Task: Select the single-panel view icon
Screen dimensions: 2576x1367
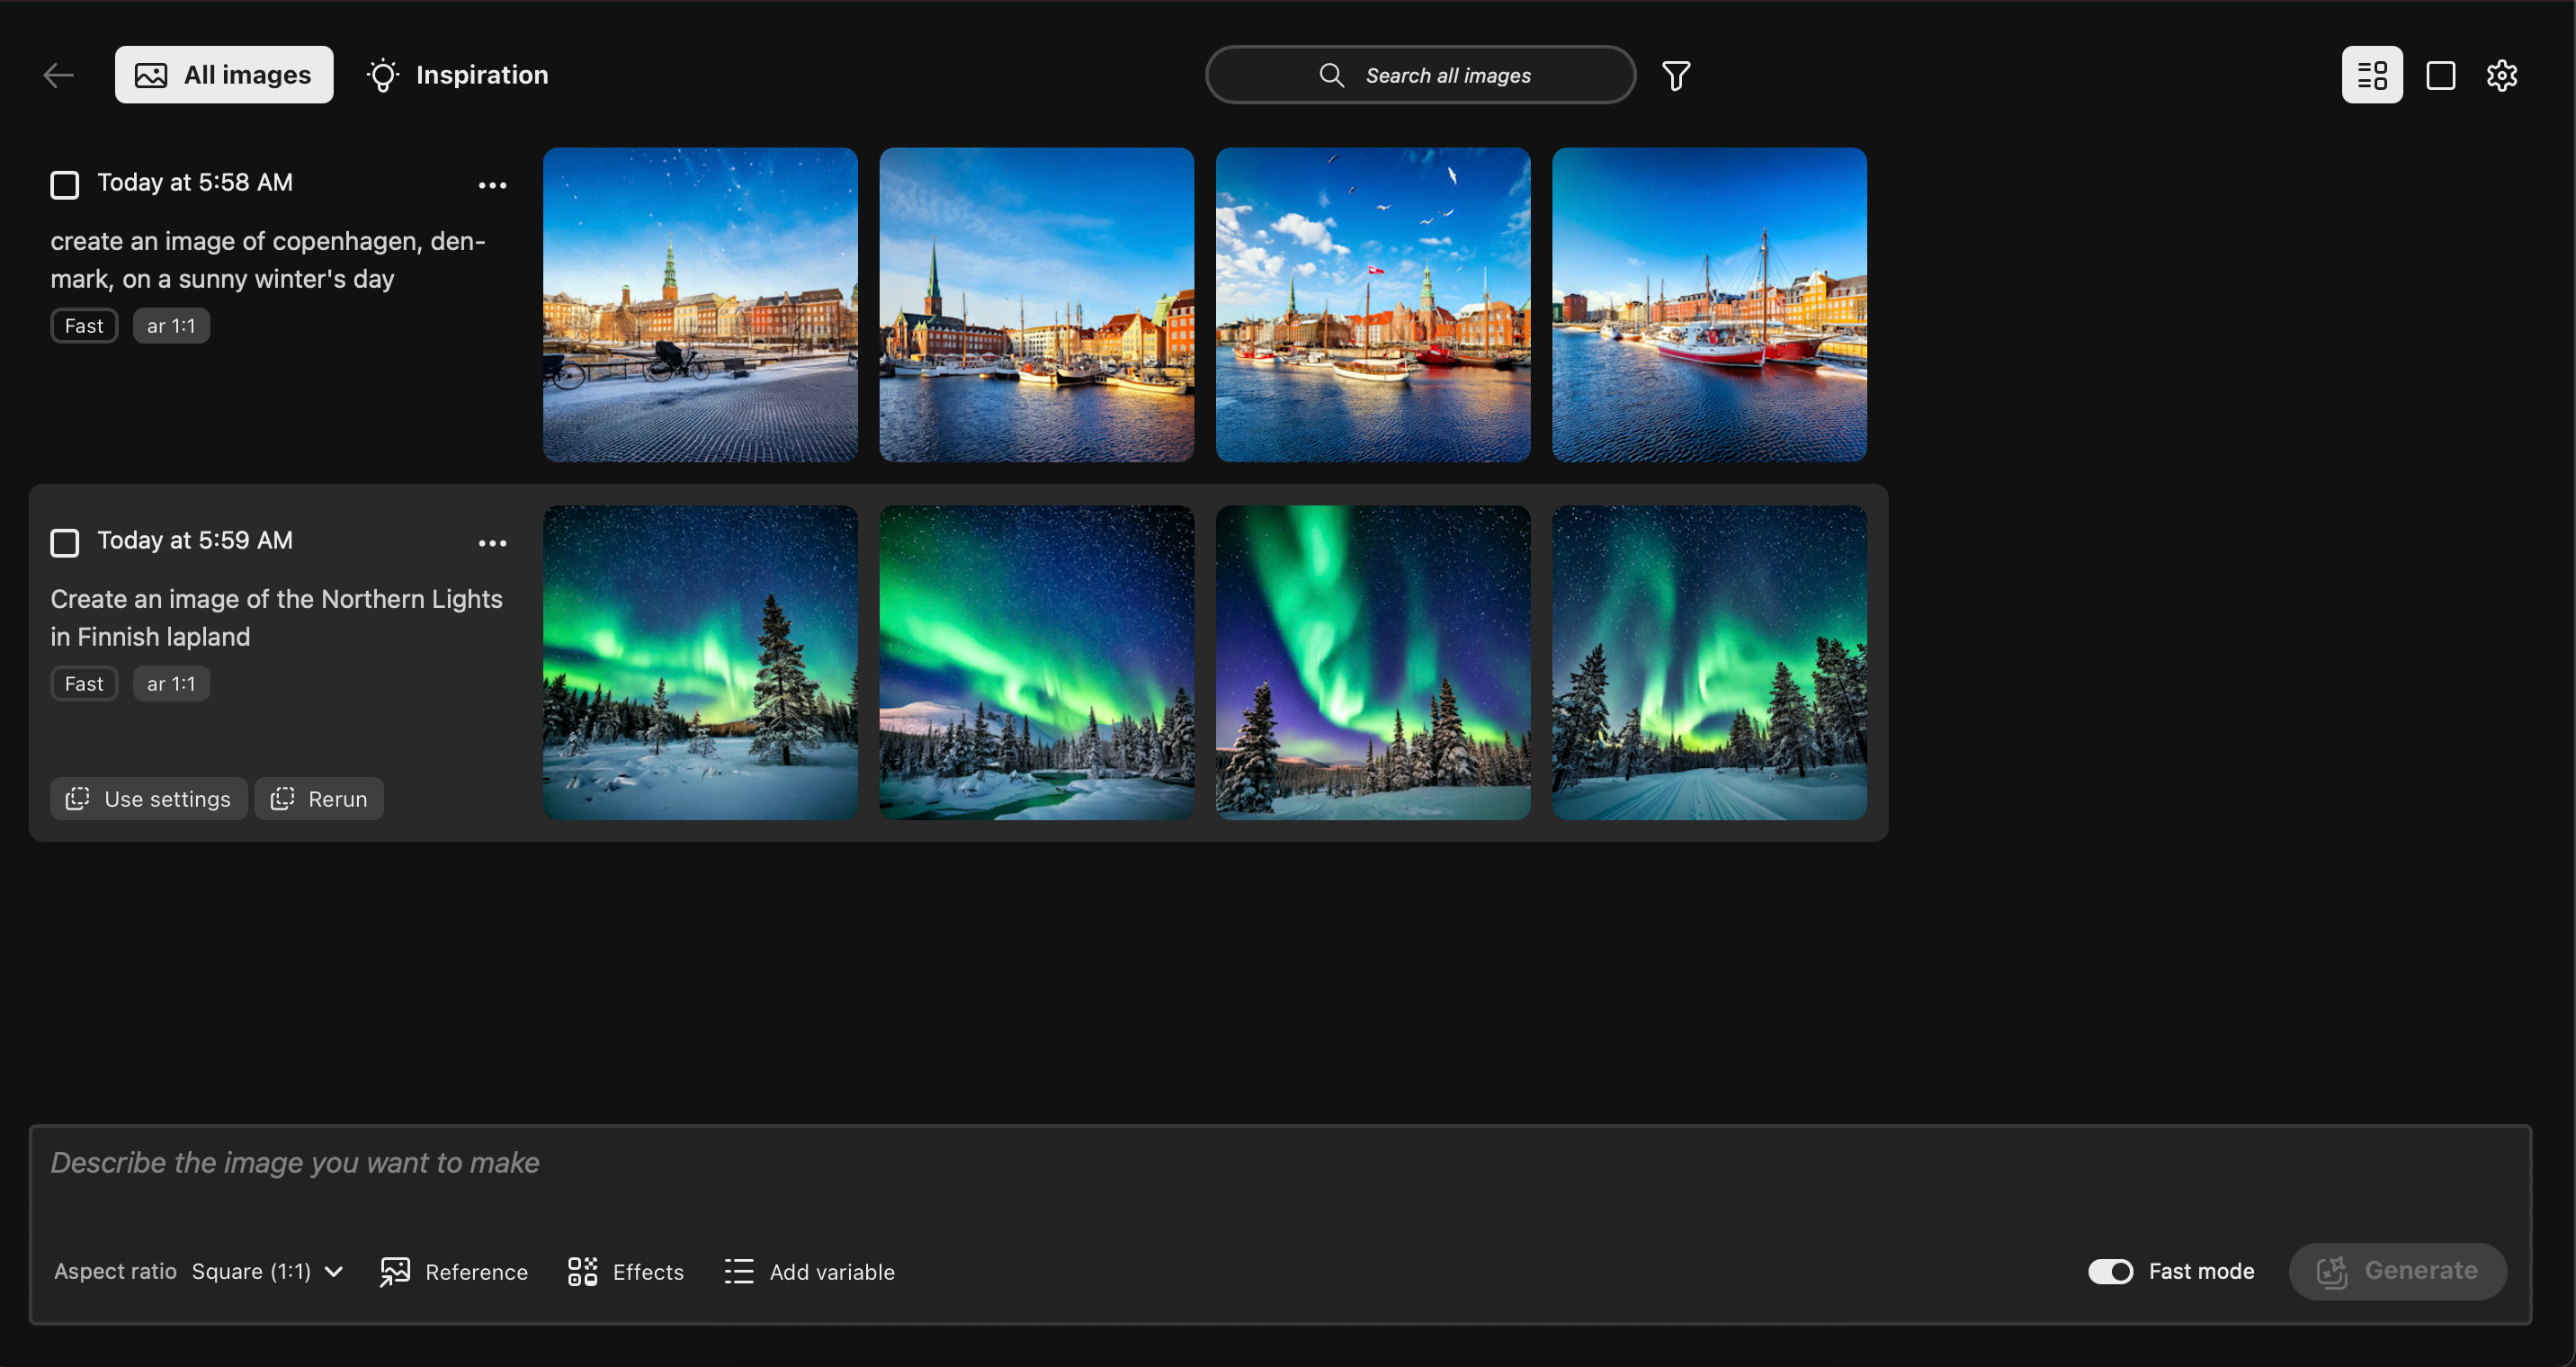Action: pyautogui.click(x=2441, y=74)
